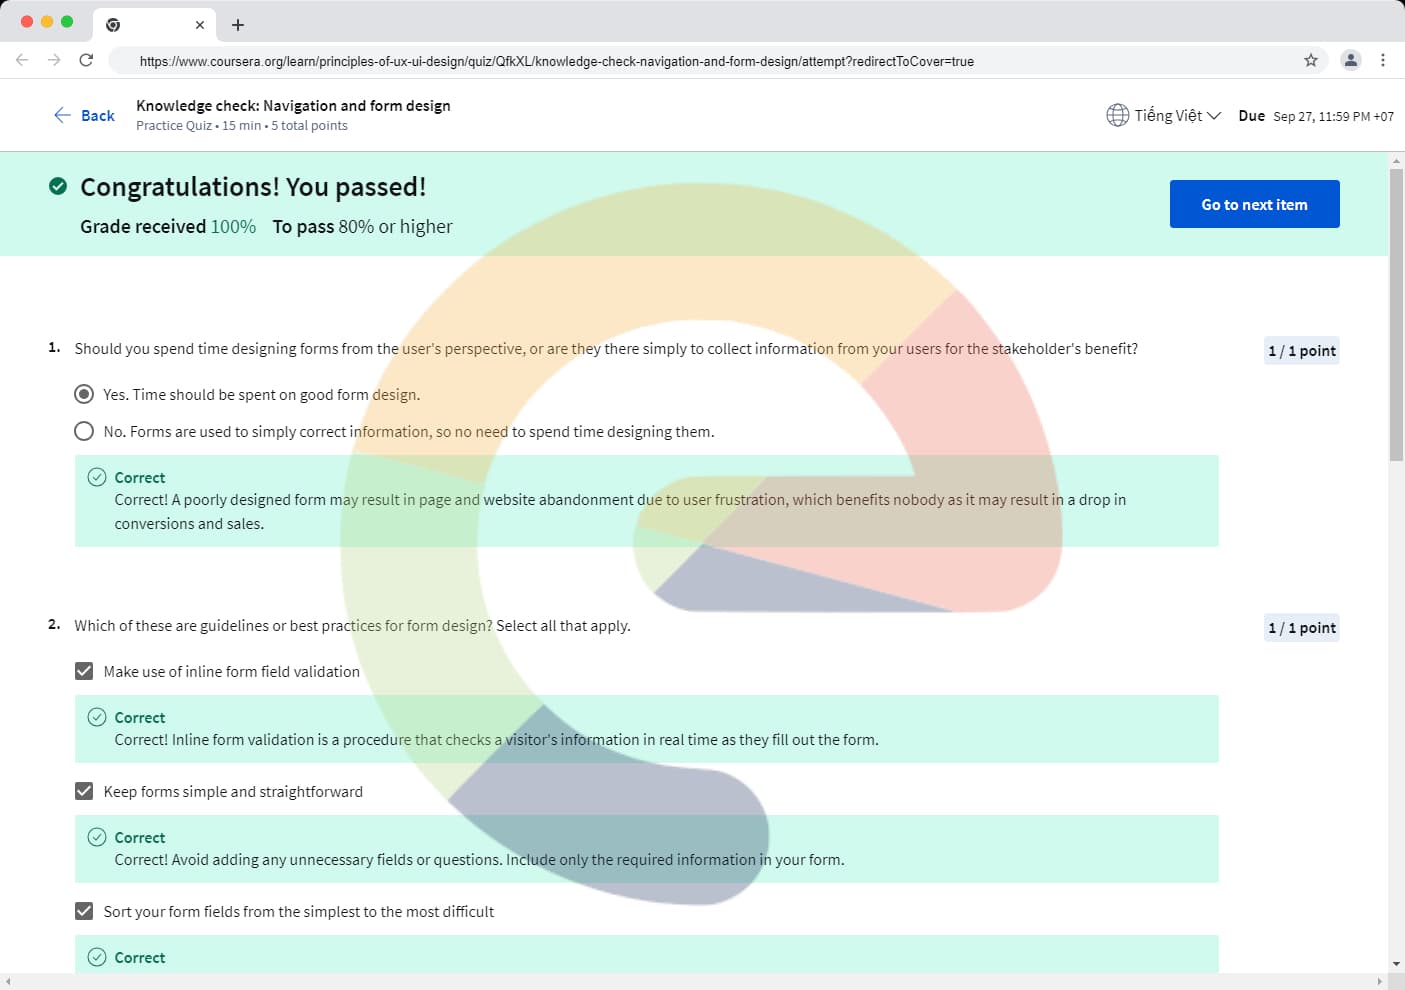Open the browser profile avatar icon

point(1350,60)
